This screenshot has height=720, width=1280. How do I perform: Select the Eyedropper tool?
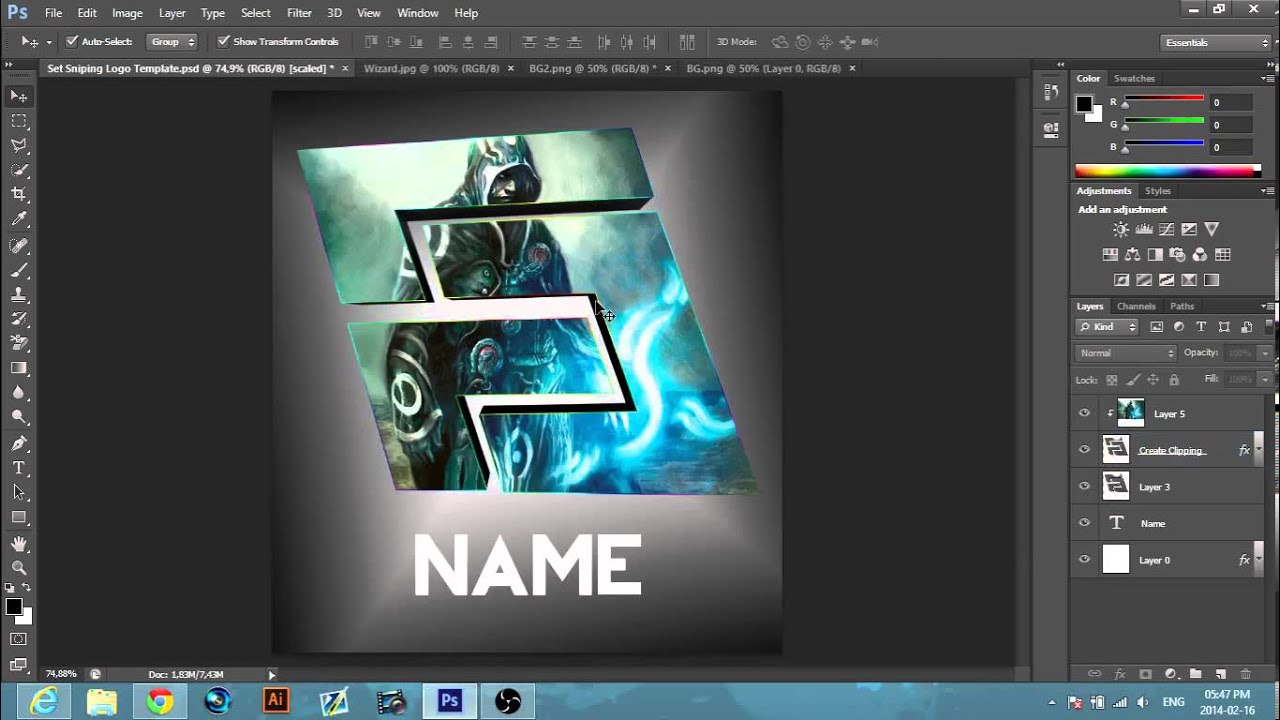point(19,220)
